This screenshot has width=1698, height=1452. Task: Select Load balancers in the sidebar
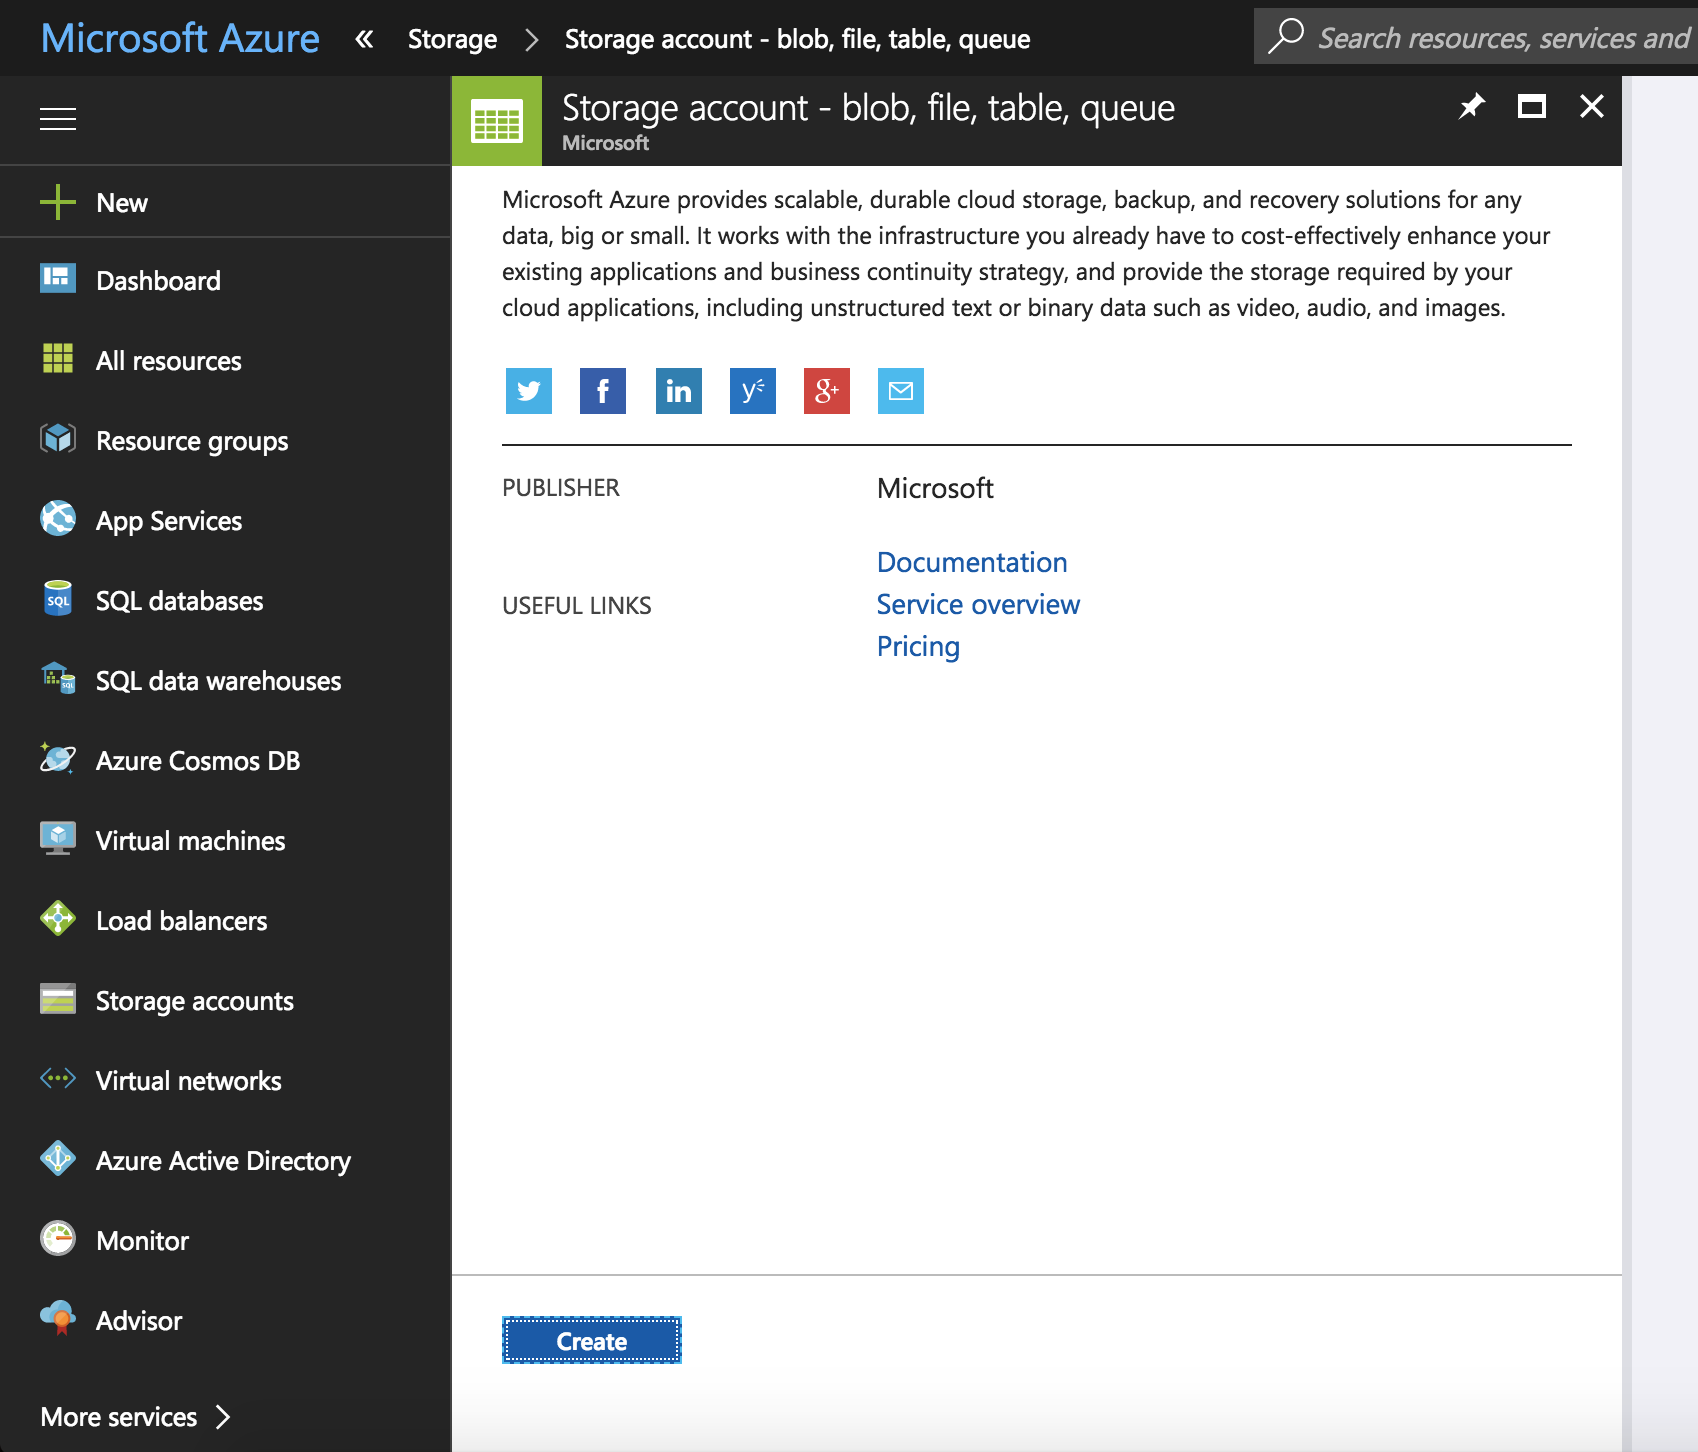tap(181, 920)
